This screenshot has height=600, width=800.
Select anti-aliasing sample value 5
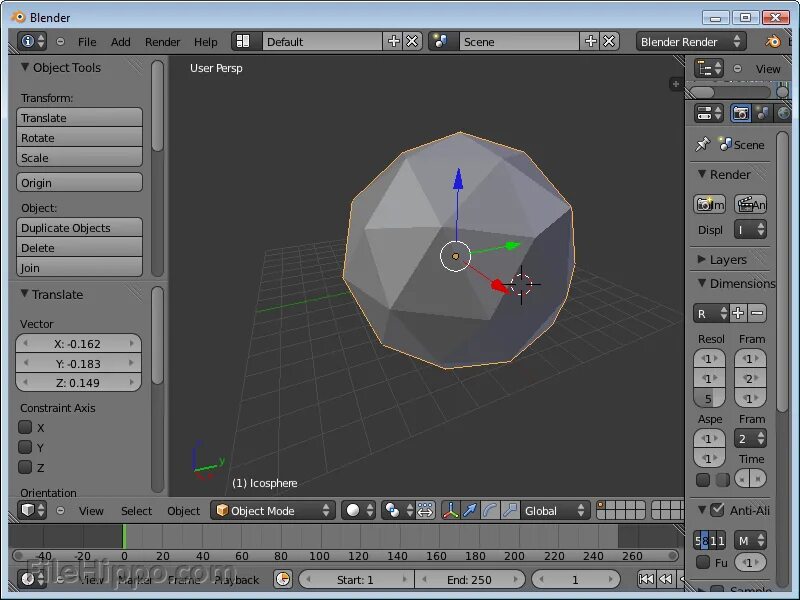click(697, 540)
